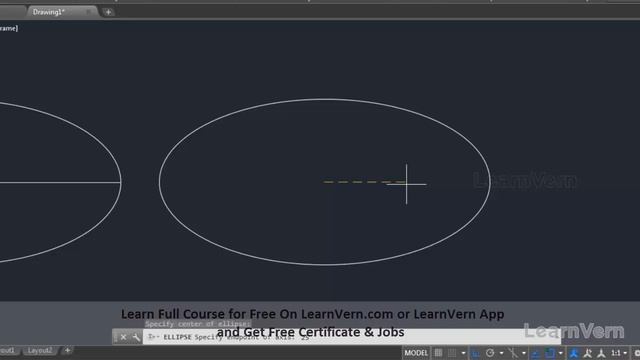The width and height of the screenshot is (640, 360).
Task: Click the MODEL space button
Action: pyautogui.click(x=416, y=353)
